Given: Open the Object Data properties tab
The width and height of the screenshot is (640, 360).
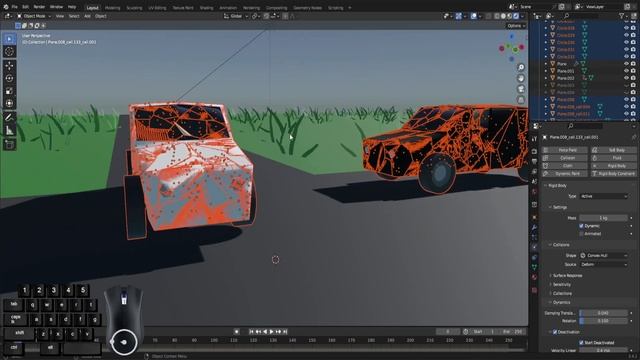Looking at the screenshot, I should click(534, 267).
